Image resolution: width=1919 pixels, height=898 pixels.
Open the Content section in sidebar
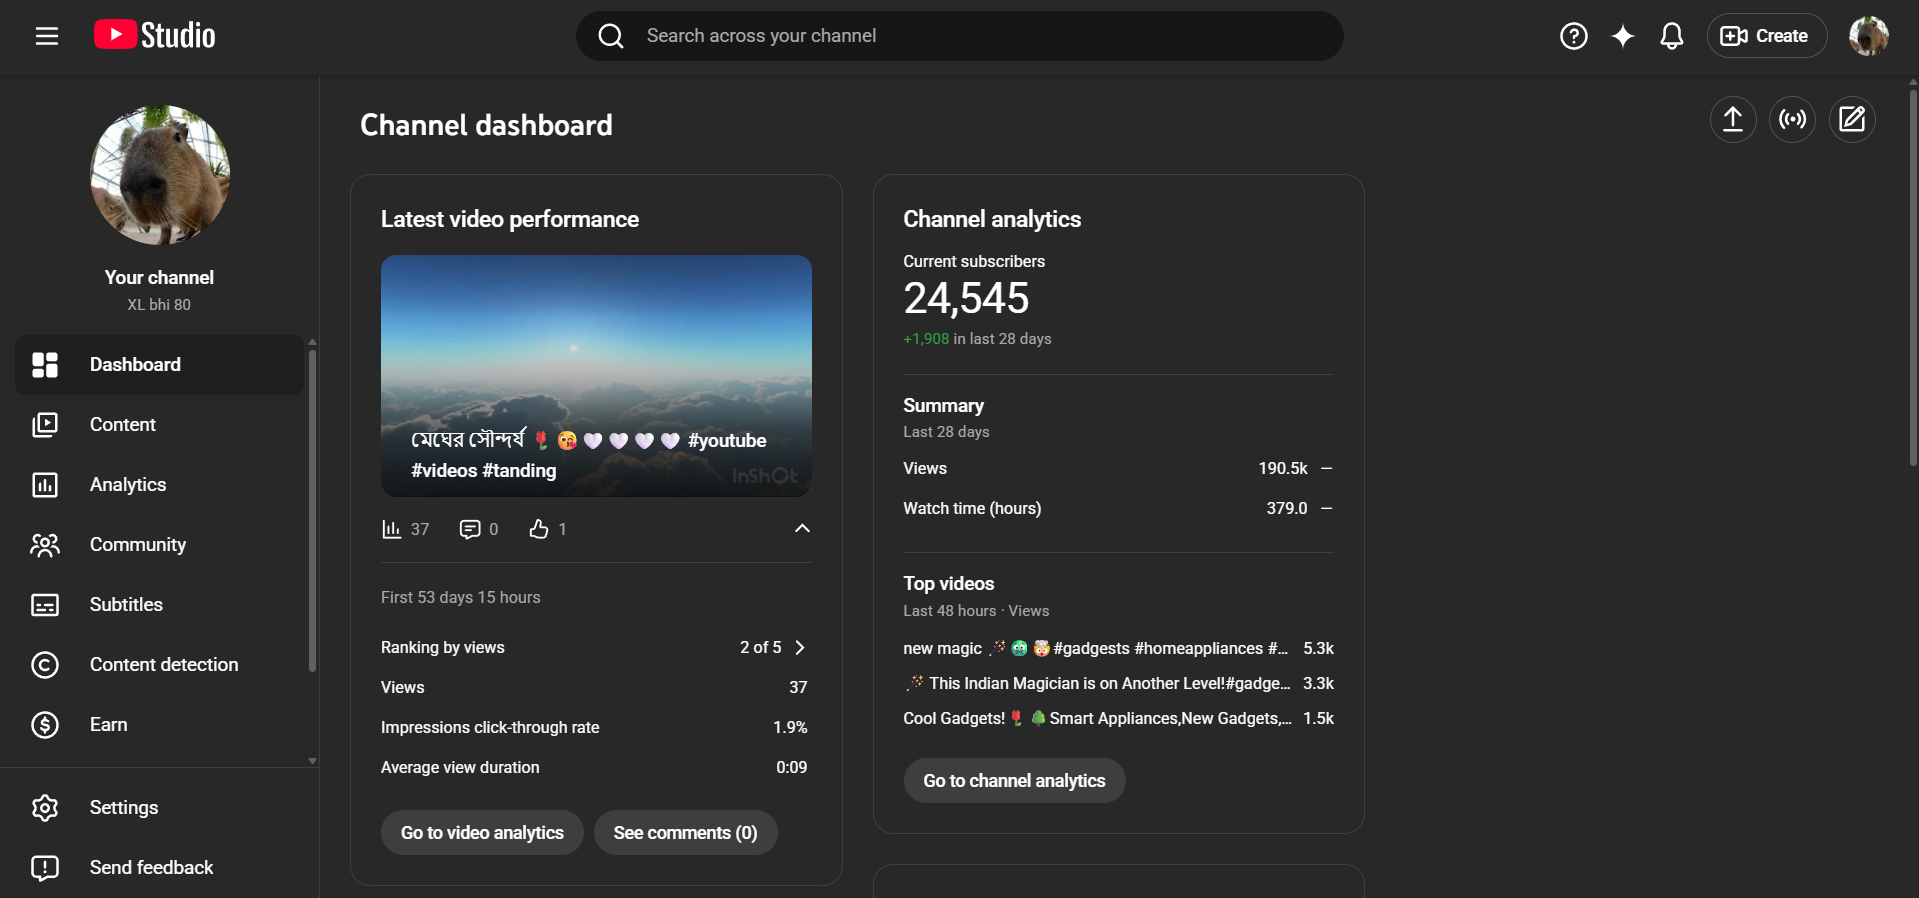point(123,425)
